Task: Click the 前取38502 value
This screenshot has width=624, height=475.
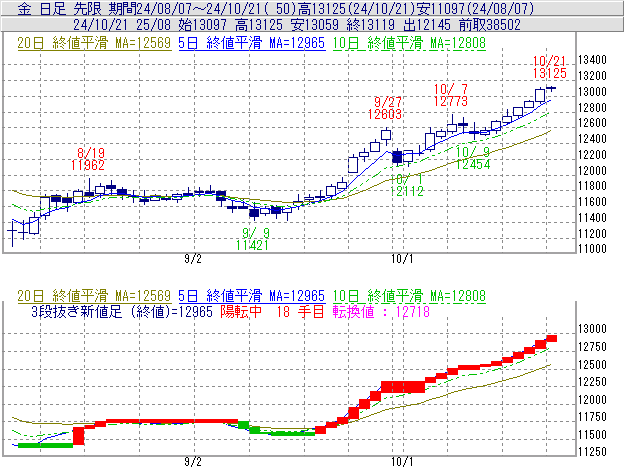Action: tap(489, 25)
